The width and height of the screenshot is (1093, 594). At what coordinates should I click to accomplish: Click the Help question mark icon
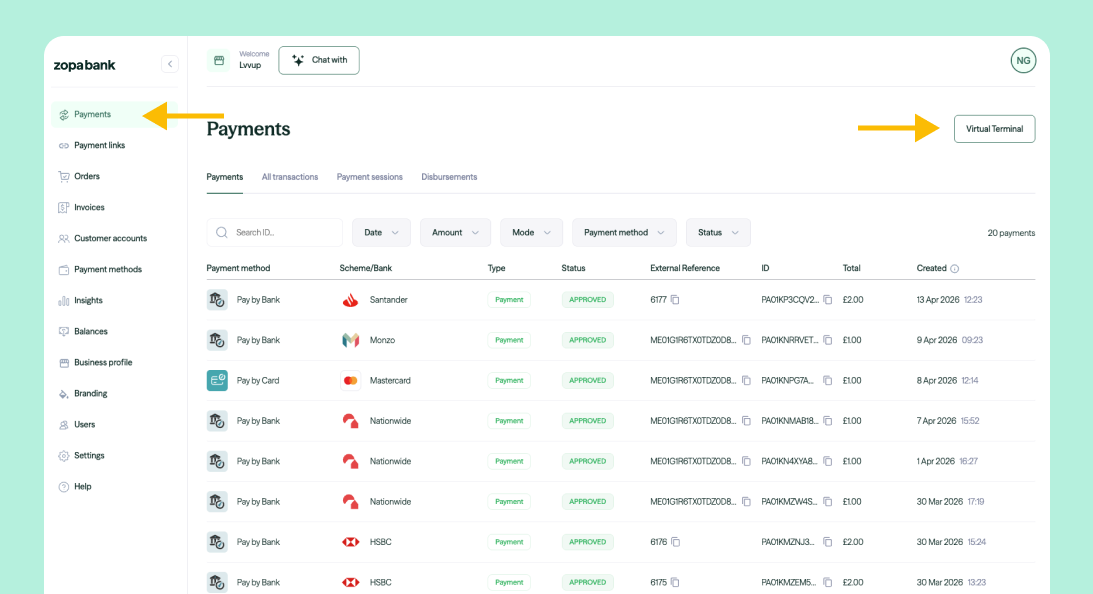tap(63, 487)
